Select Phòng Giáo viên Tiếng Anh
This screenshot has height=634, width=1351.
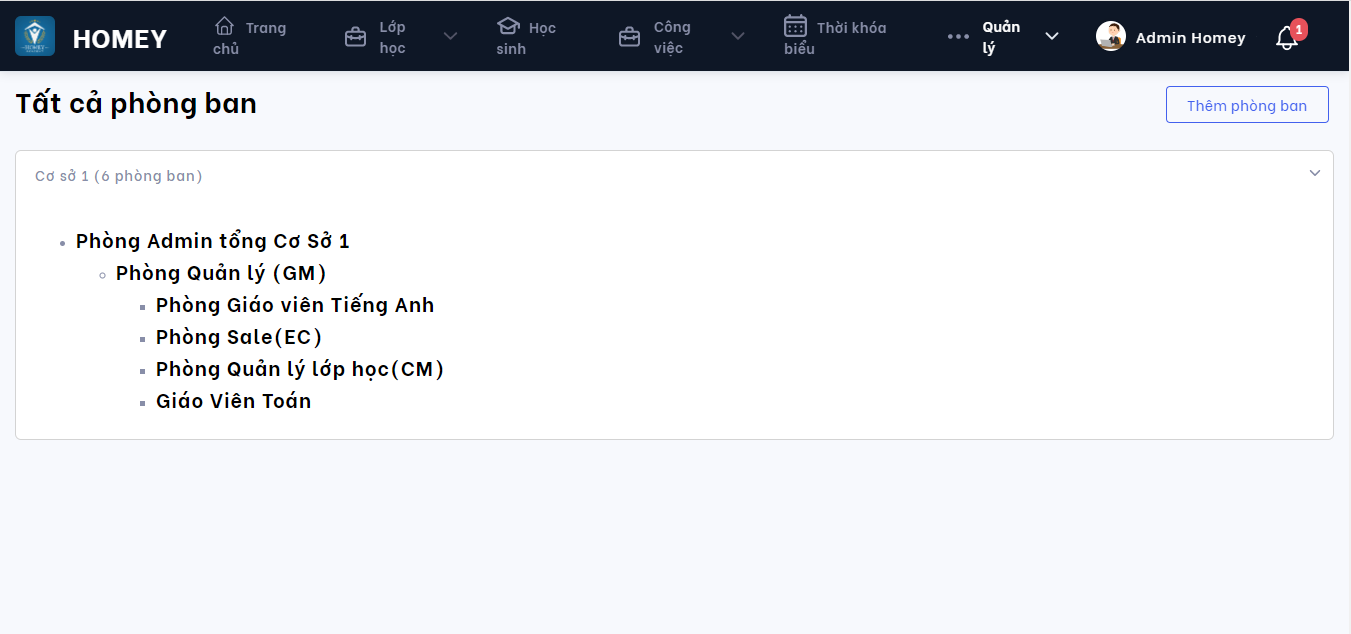(x=295, y=305)
